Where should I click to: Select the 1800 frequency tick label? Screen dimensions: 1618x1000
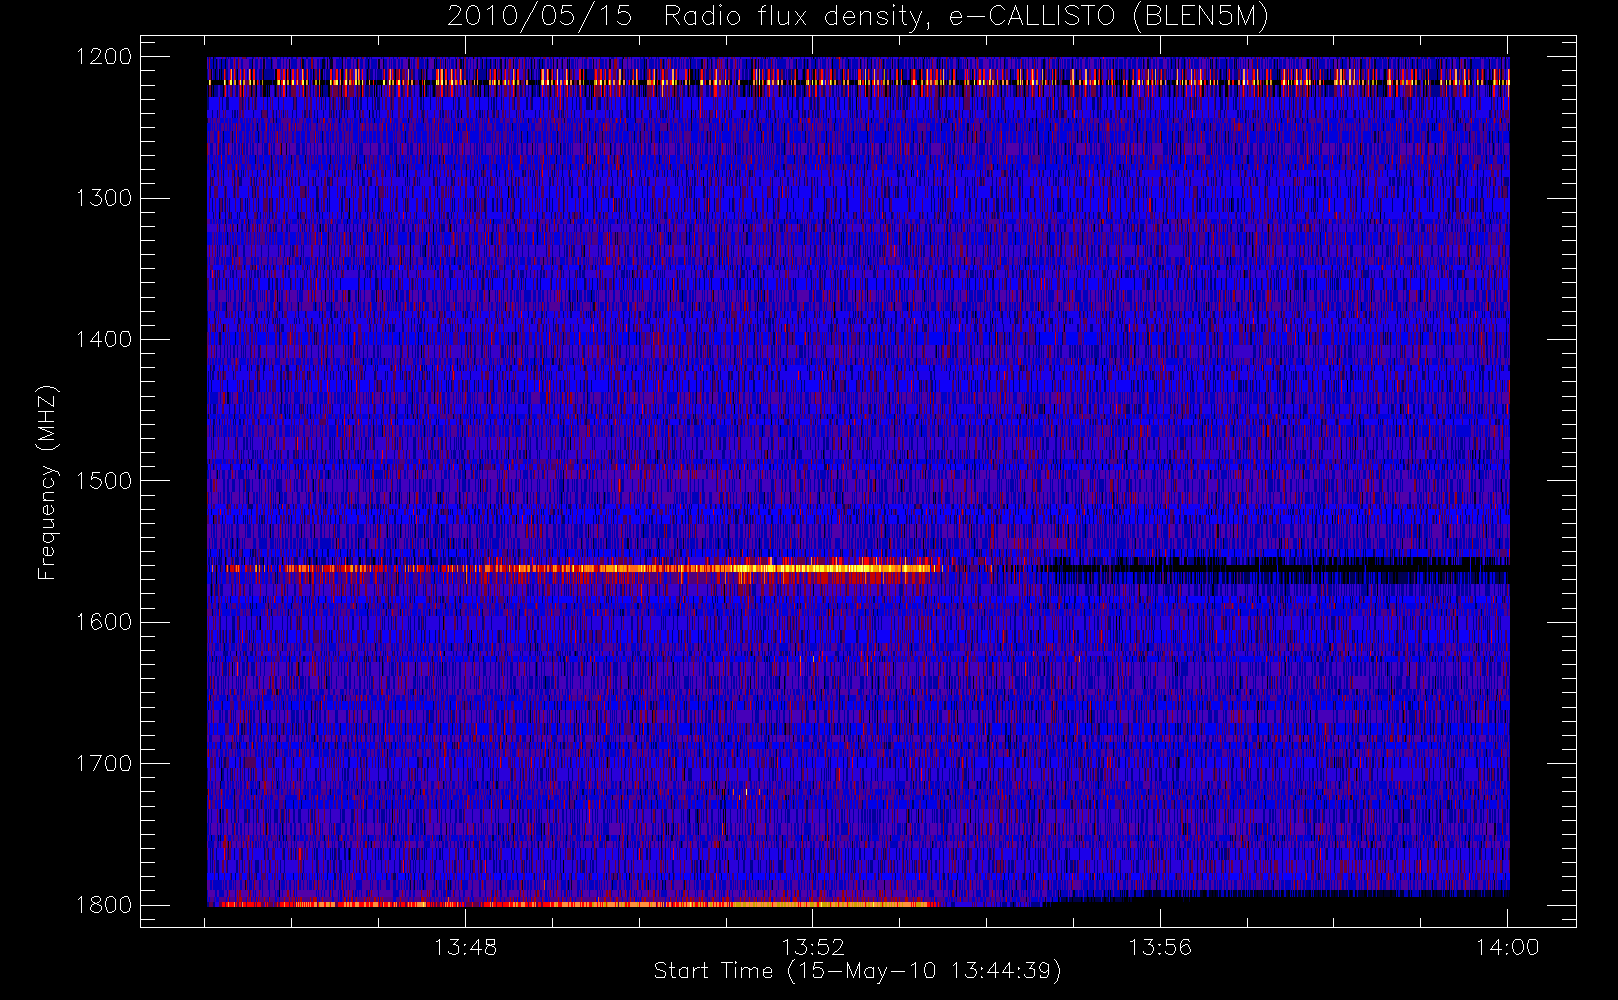tap(105, 905)
